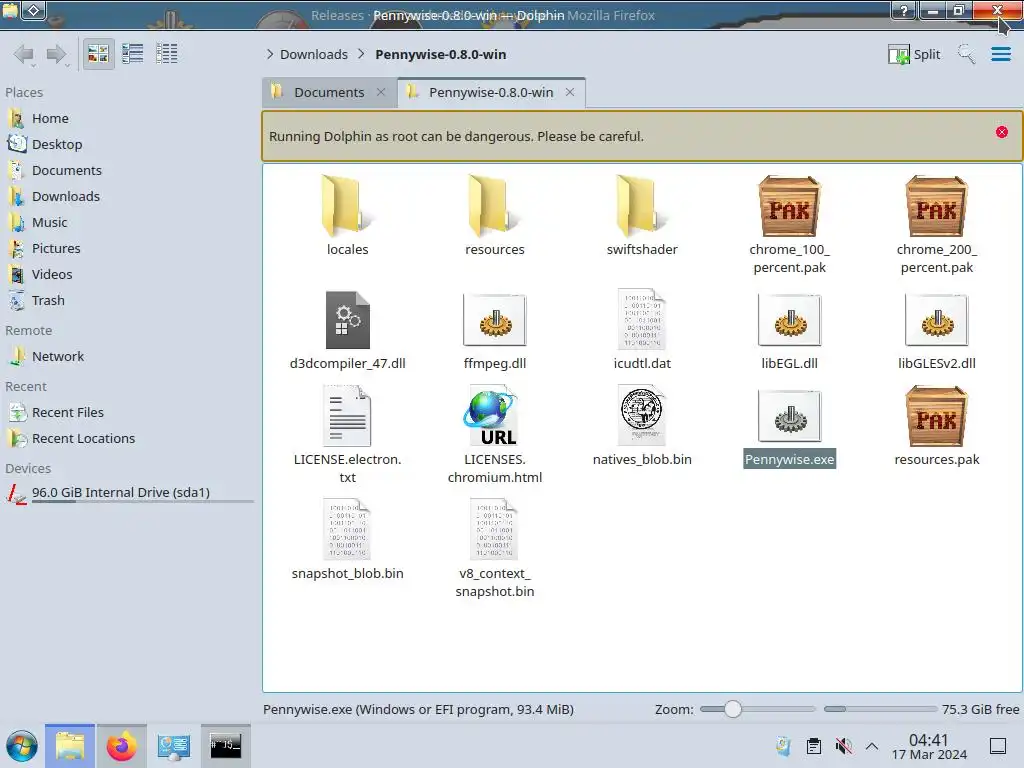Close the Documents tab
Image resolution: width=1024 pixels, height=768 pixels.
point(381,92)
